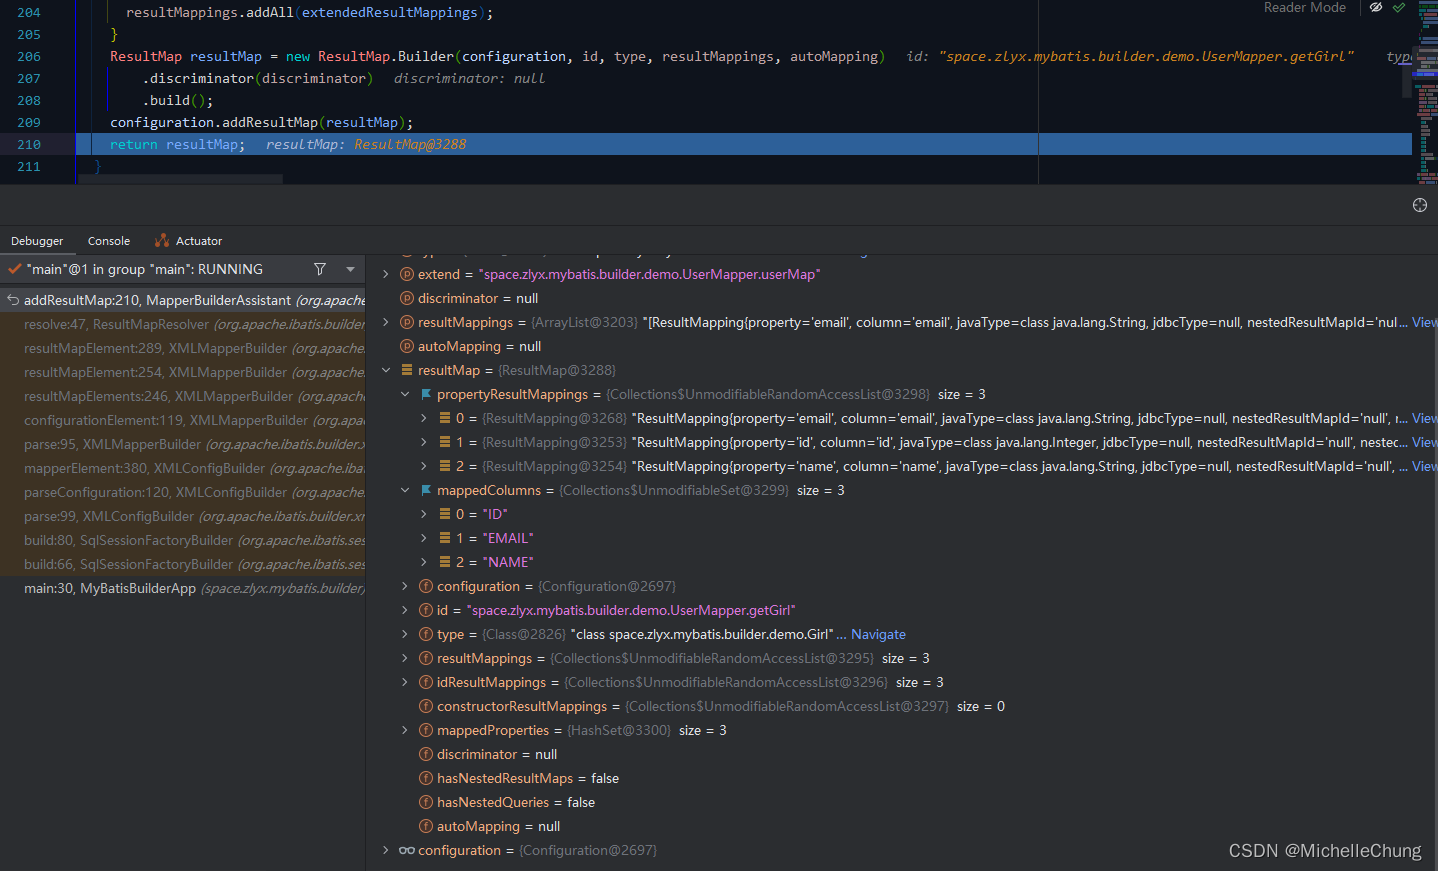Open the threads filter icon

click(x=320, y=269)
